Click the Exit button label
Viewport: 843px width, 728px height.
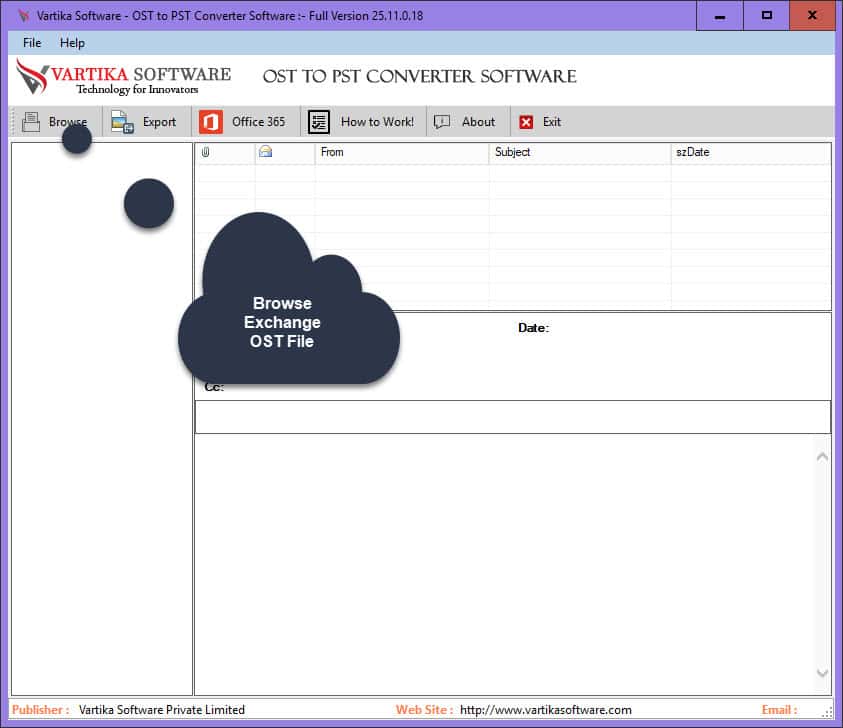[552, 122]
